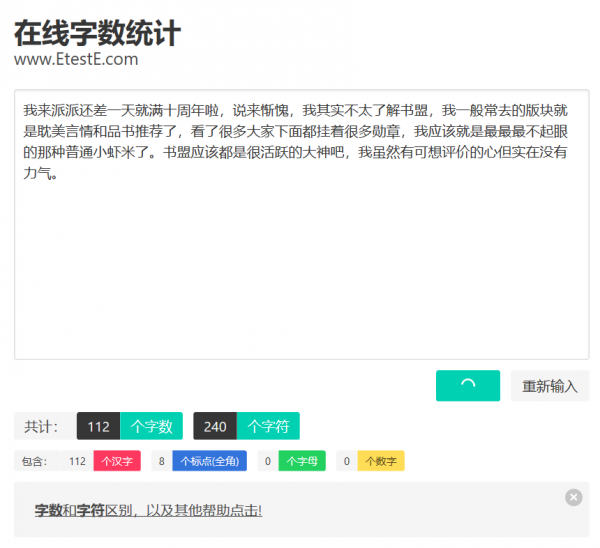Click the 在线字数统计 page title
Screen dimensions: 600x548
97,33
